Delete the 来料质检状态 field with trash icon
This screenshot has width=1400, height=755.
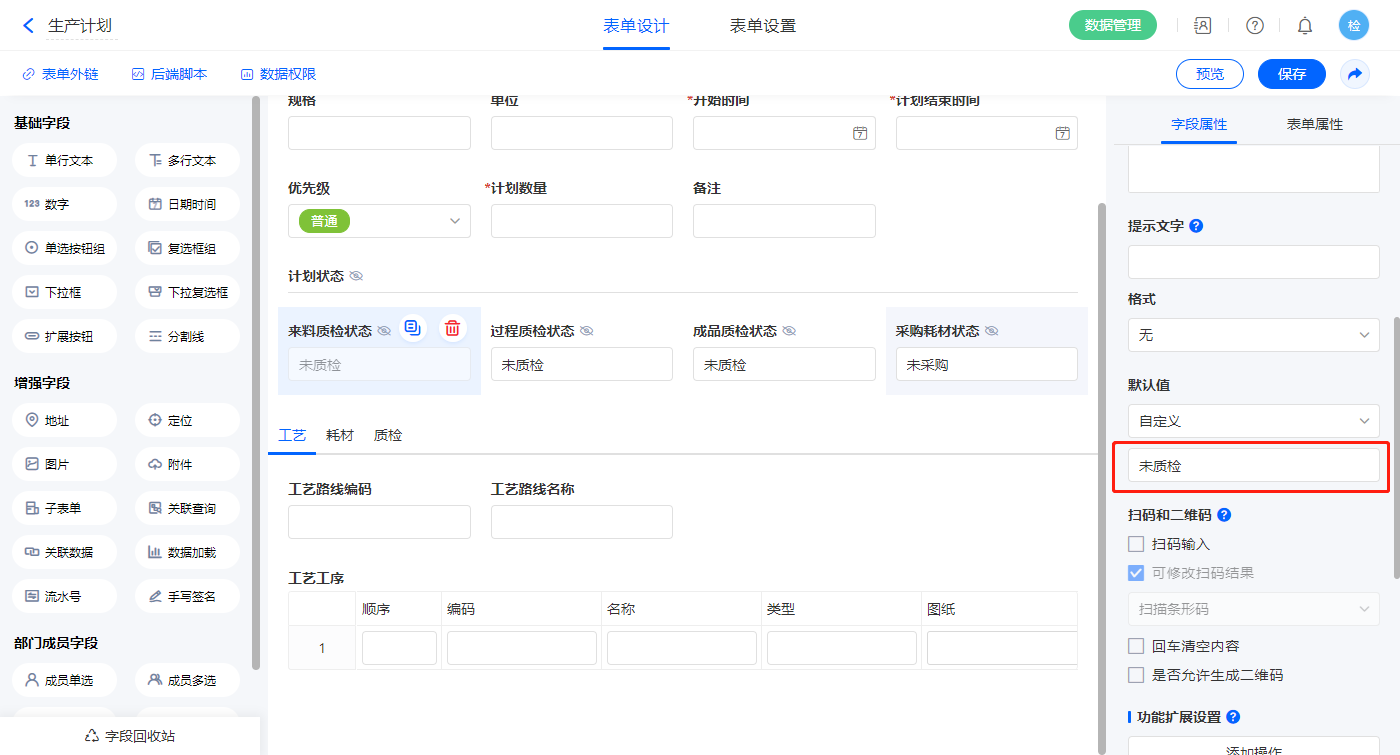(x=453, y=328)
